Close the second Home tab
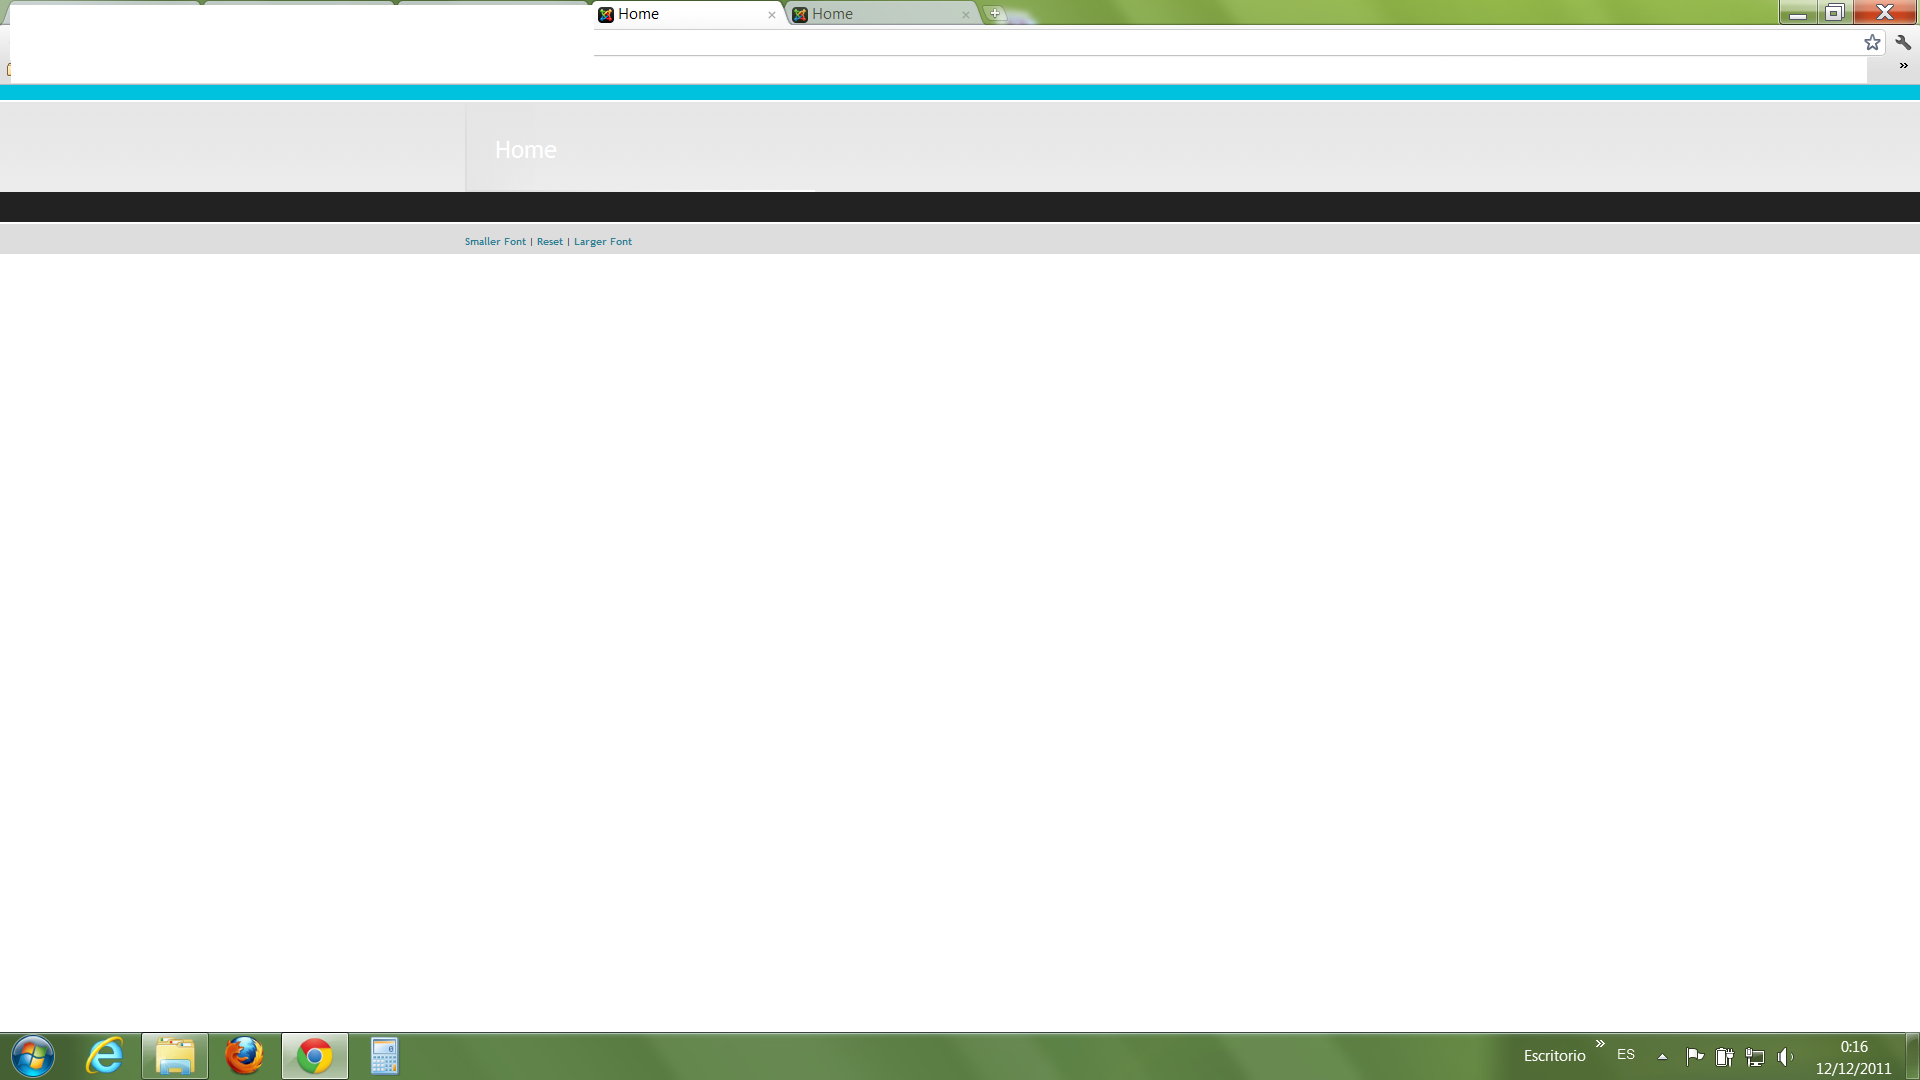Viewport: 1920px width, 1080px height. pyautogui.click(x=966, y=15)
